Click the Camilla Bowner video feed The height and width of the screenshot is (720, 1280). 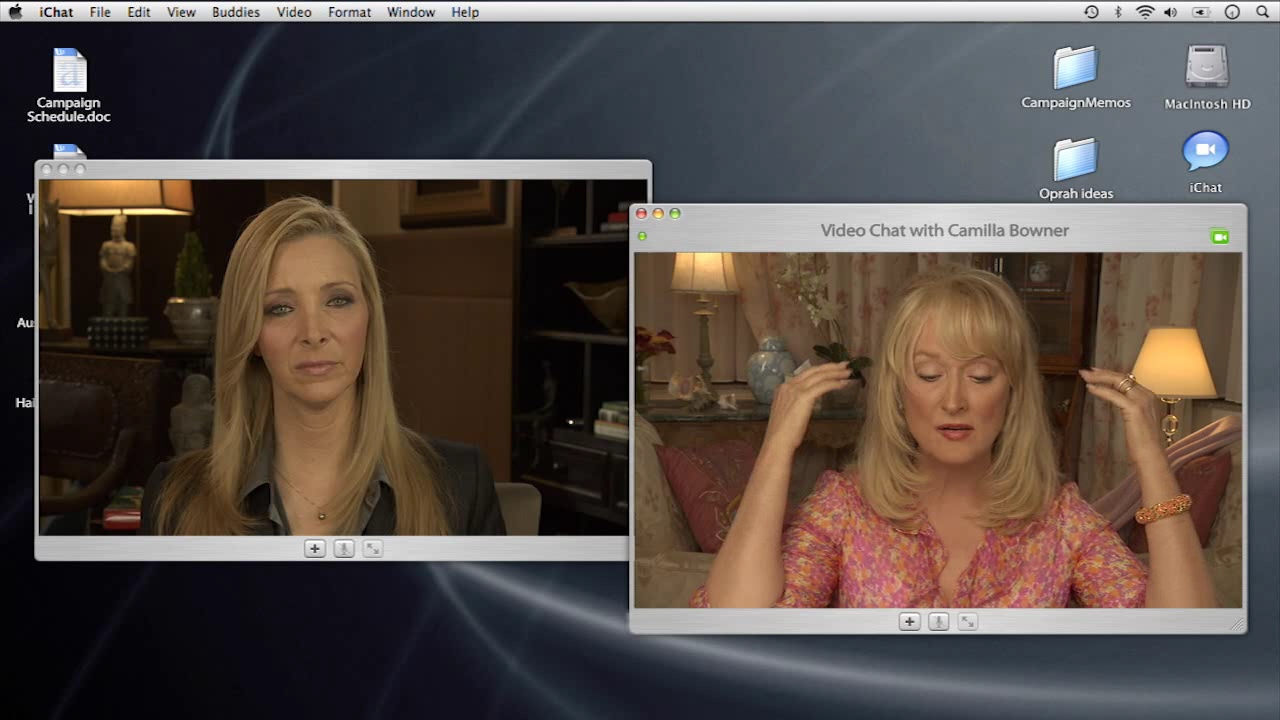tap(938, 430)
